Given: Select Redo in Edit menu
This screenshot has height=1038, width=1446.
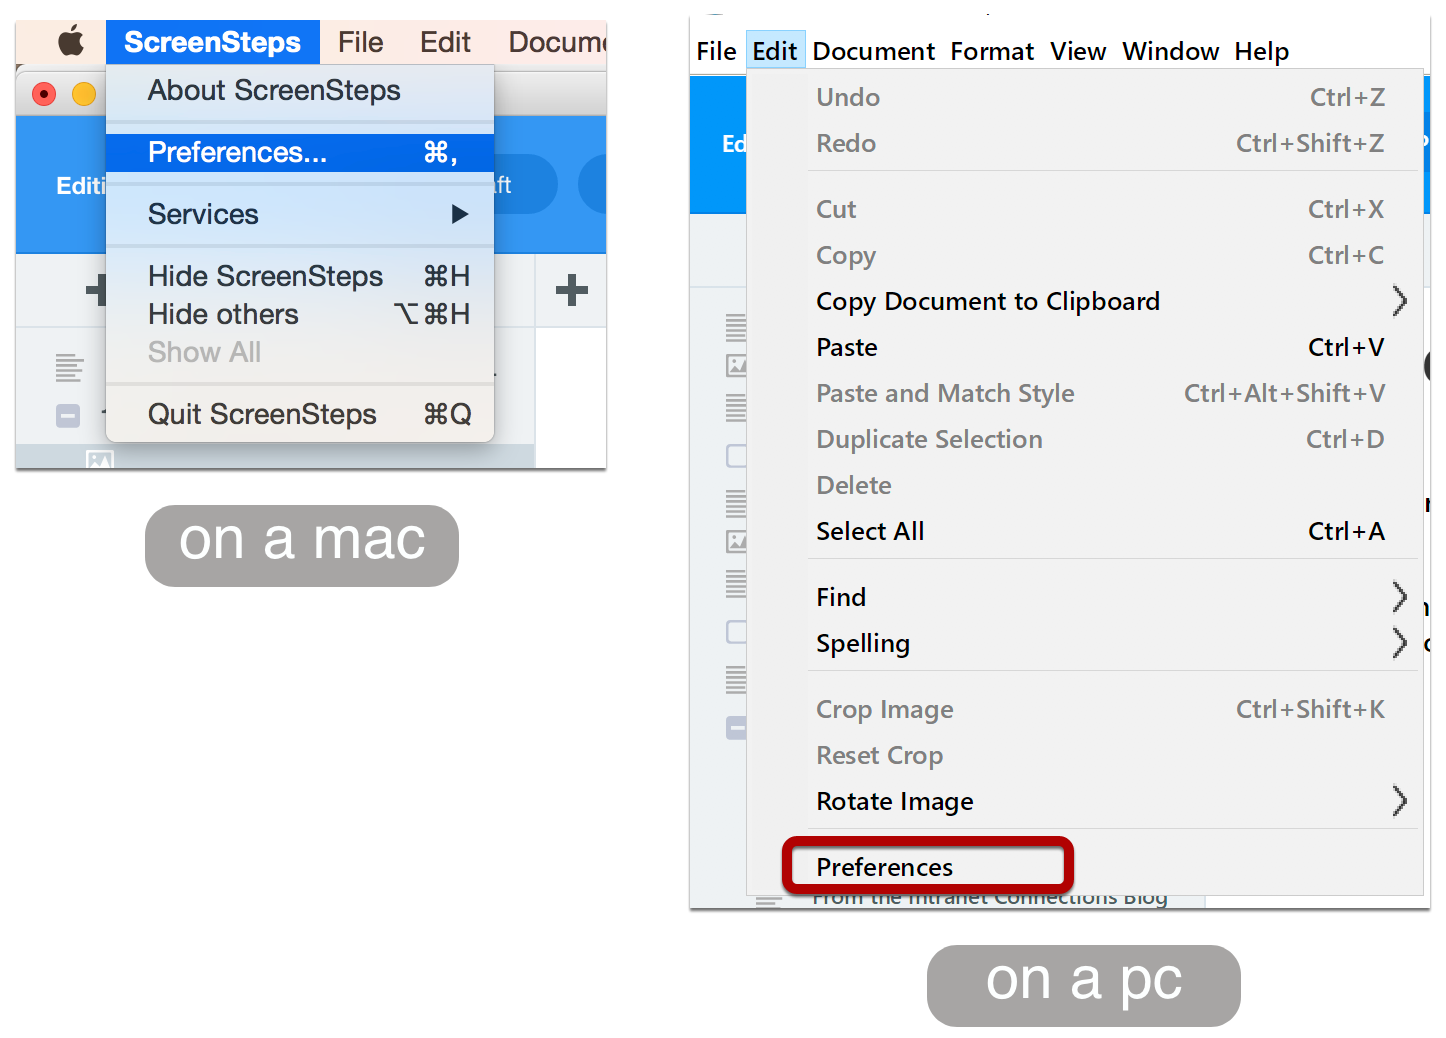Looking at the screenshot, I should pos(1084,143).
